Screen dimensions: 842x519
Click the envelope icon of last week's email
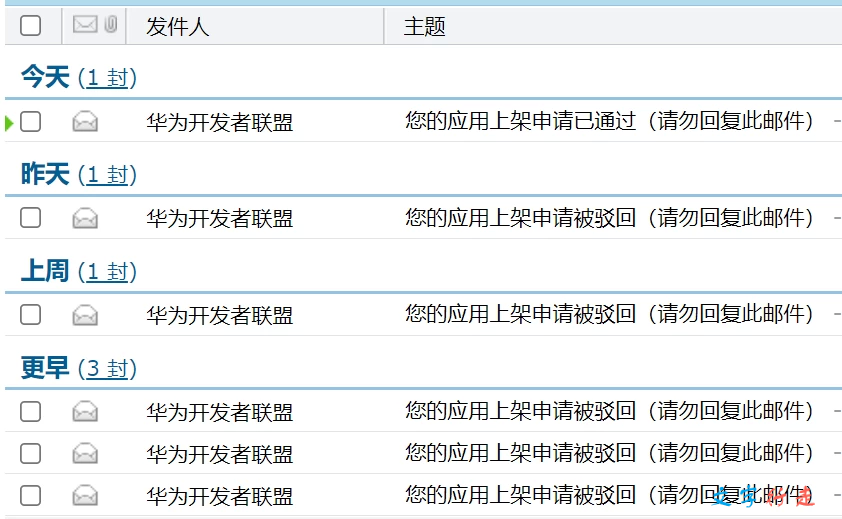pyautogui.click(x=85, y=315)
